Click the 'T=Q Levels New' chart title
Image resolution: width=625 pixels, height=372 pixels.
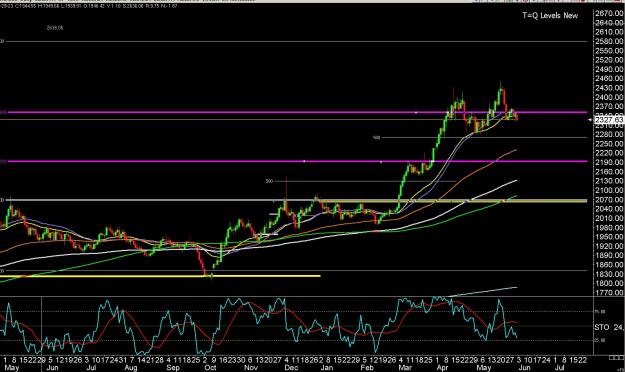tap(550, 16)
